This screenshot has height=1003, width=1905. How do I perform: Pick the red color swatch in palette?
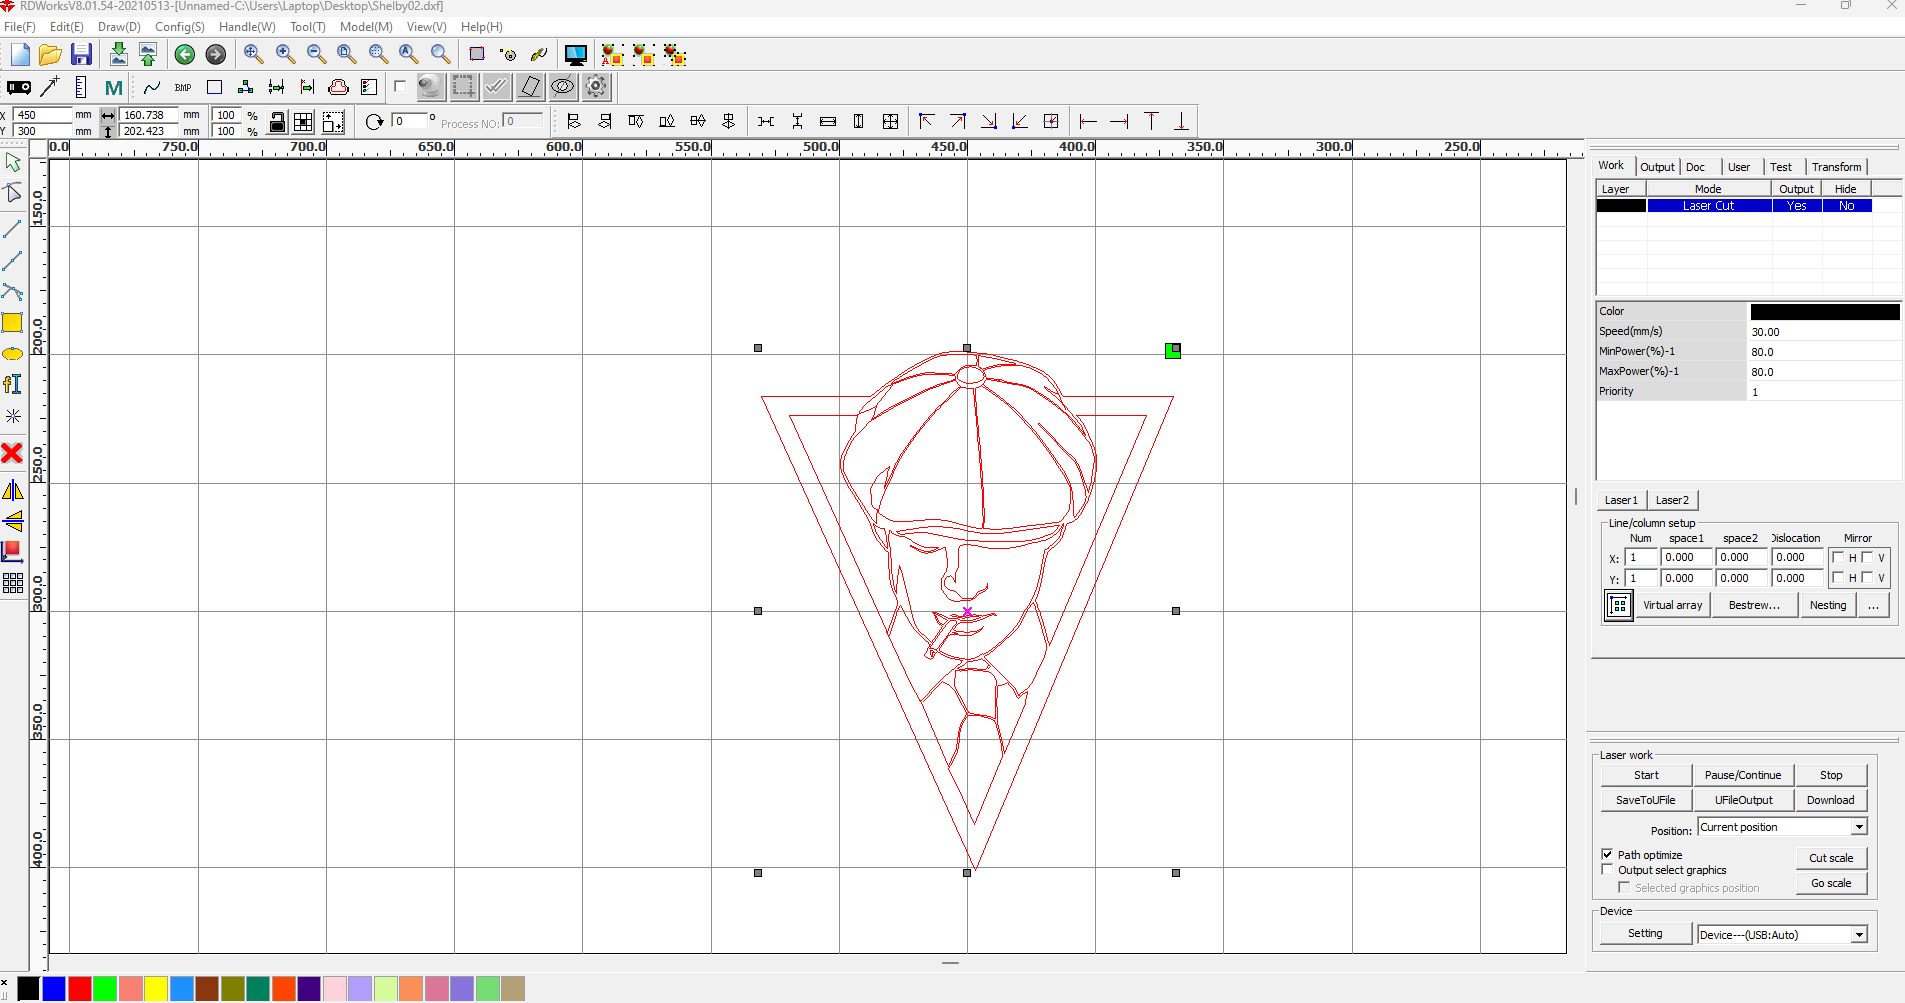(x=80, y=989)
